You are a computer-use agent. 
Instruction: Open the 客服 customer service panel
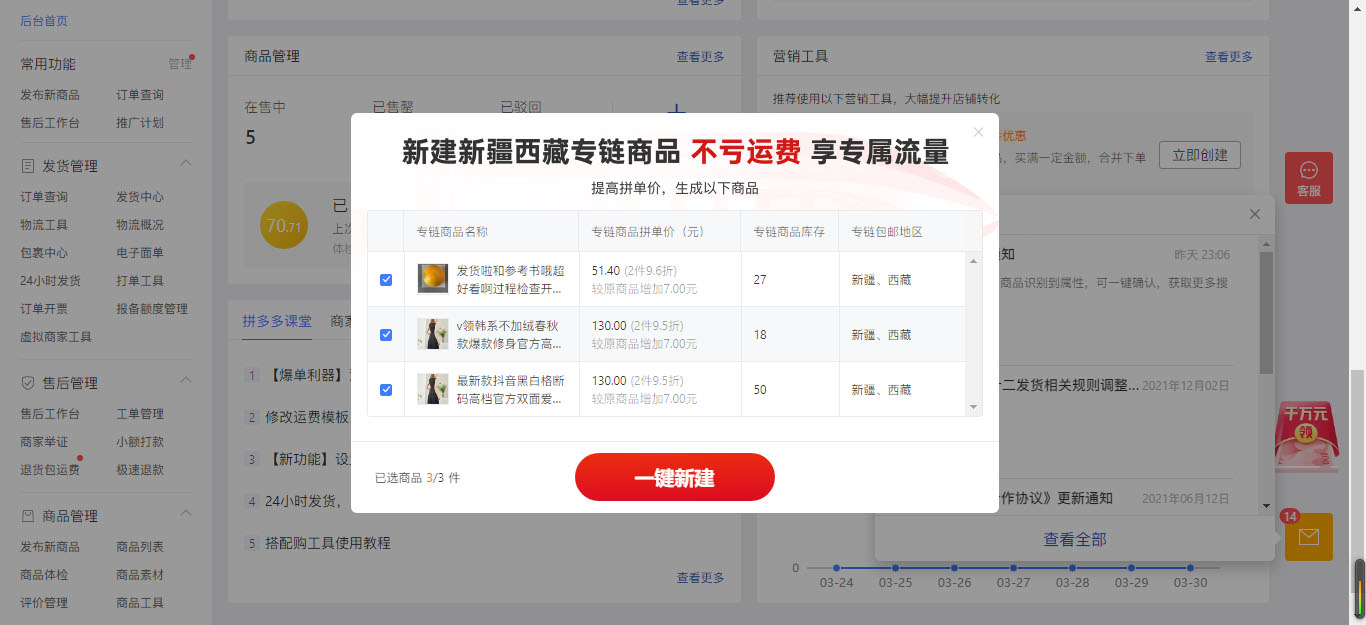tap(1308, 178)
